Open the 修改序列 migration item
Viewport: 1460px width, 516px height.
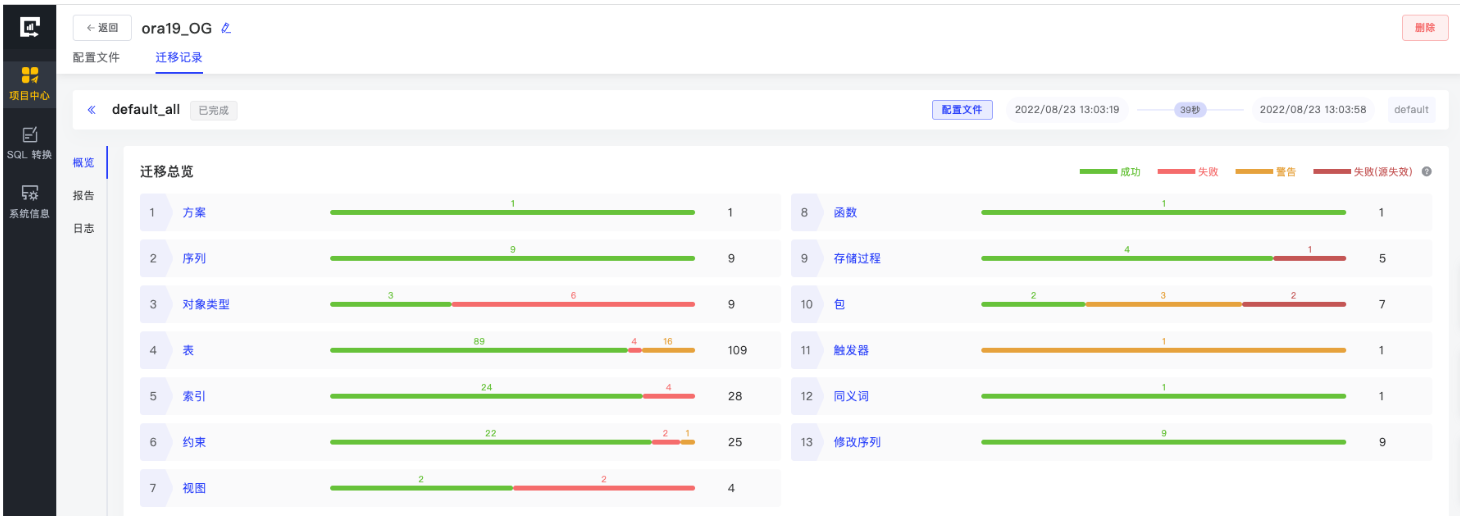pyautogui.click(x=857, y=443)
